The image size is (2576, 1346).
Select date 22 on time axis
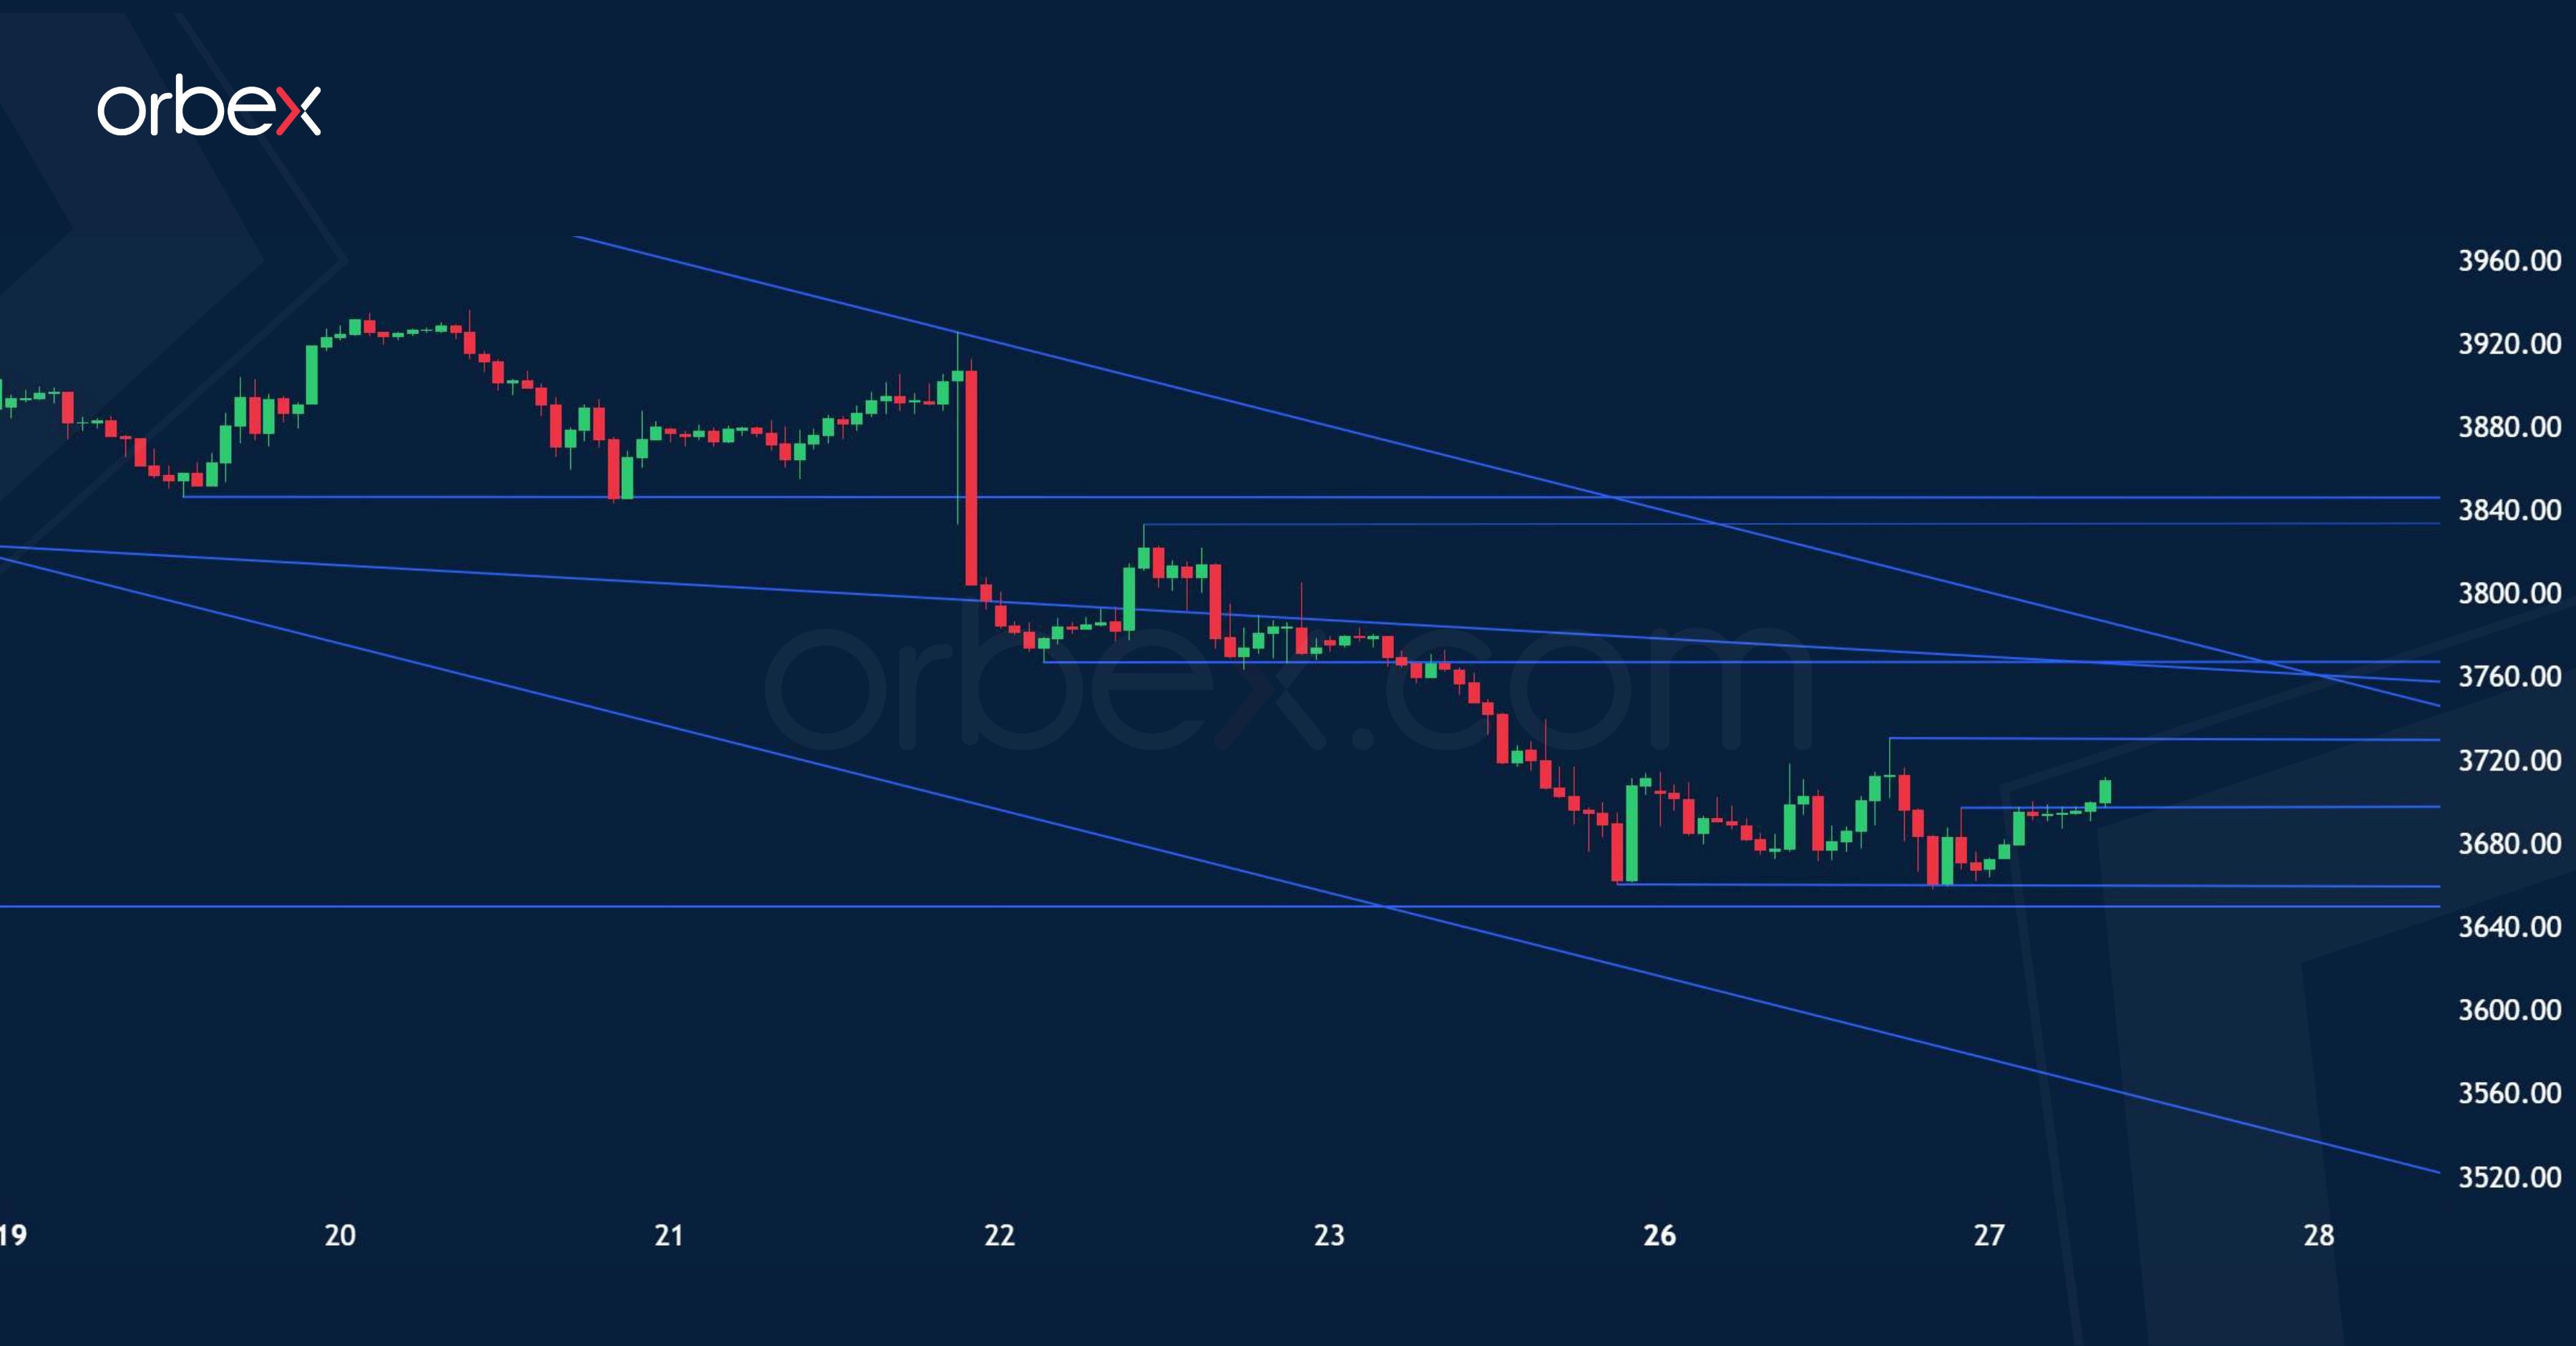click(999, 1235)
